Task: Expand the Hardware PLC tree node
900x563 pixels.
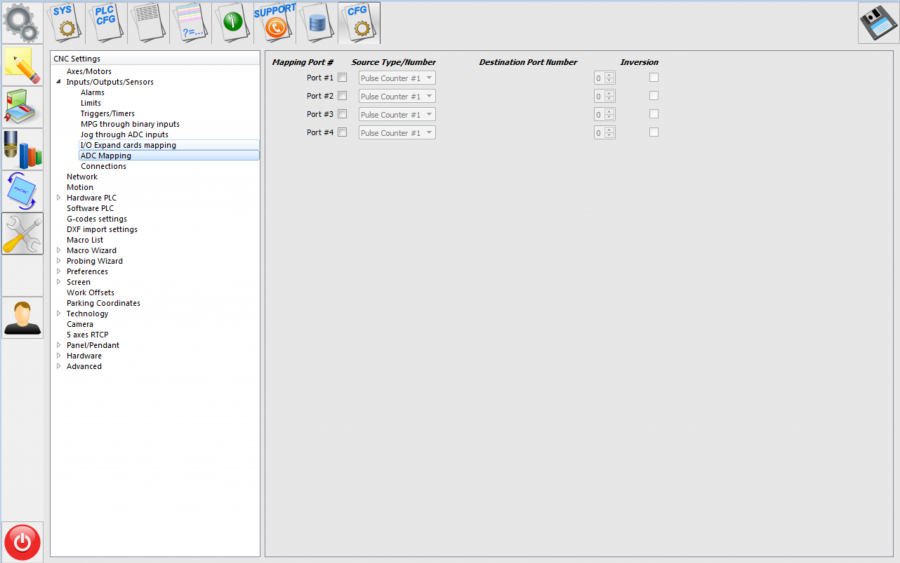Action: click(59, 198)
